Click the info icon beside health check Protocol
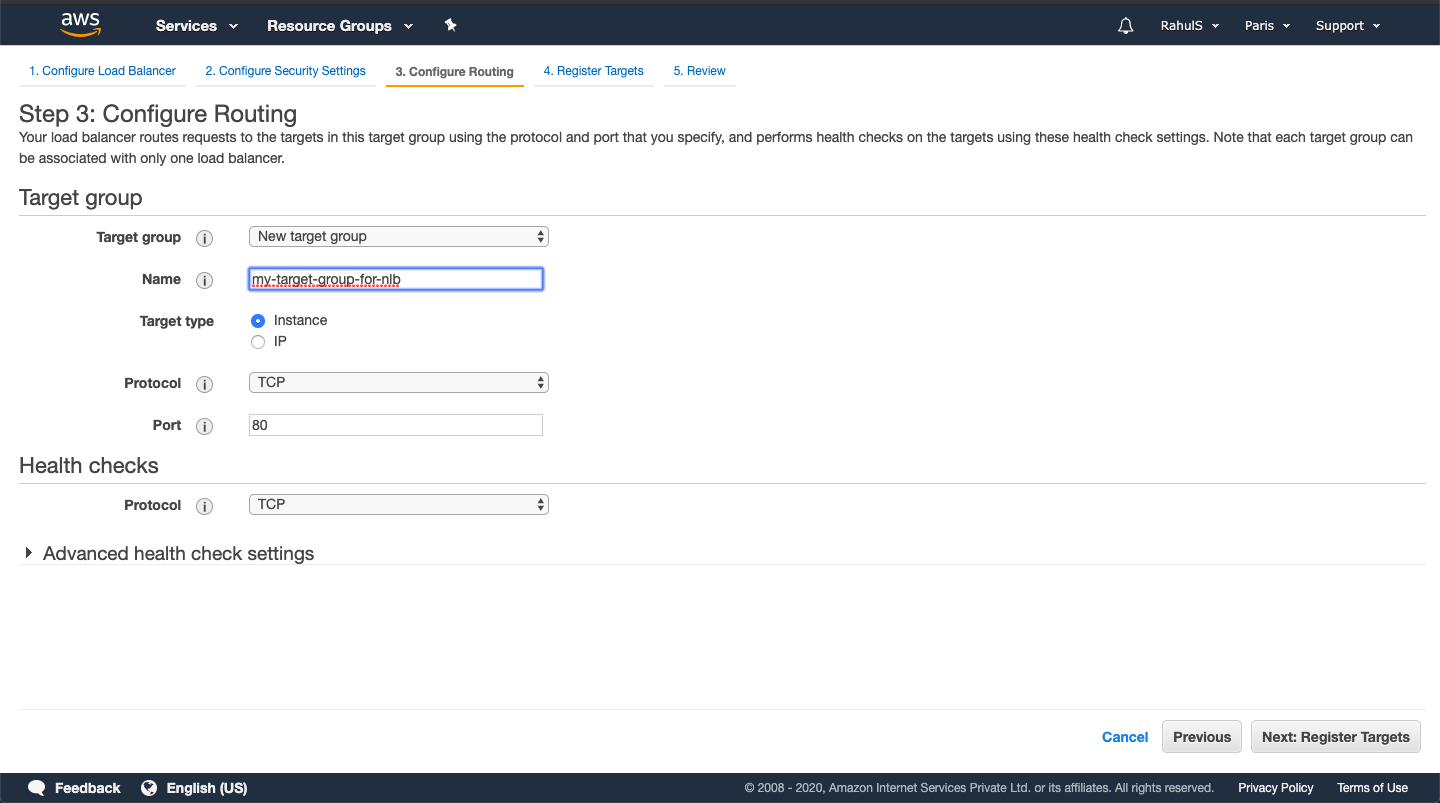The image size is (1440, 803). point(204,506)
